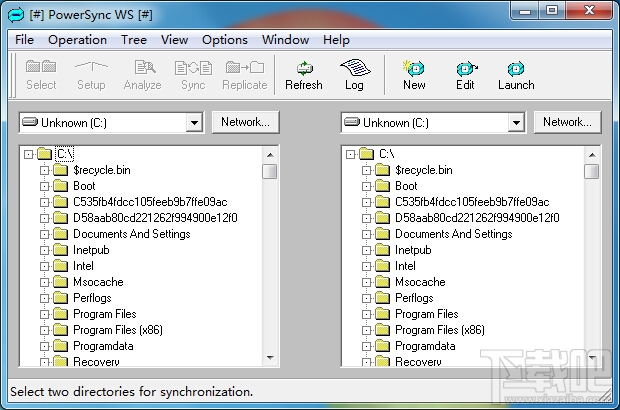620x410 pixels.
Task: Select left pane D58aab80cd221262f994900e12f0 folder
Action: (155, 218)
